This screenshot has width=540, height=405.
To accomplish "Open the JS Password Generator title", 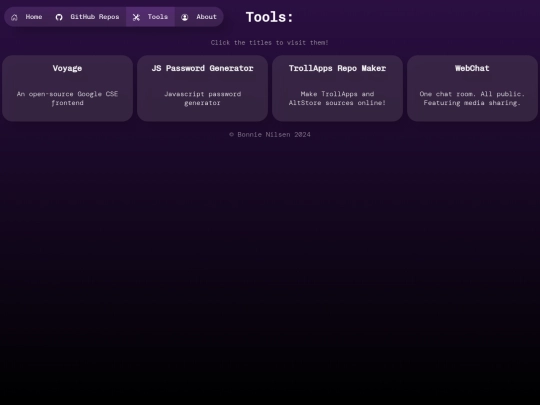I will click(202, 68).
